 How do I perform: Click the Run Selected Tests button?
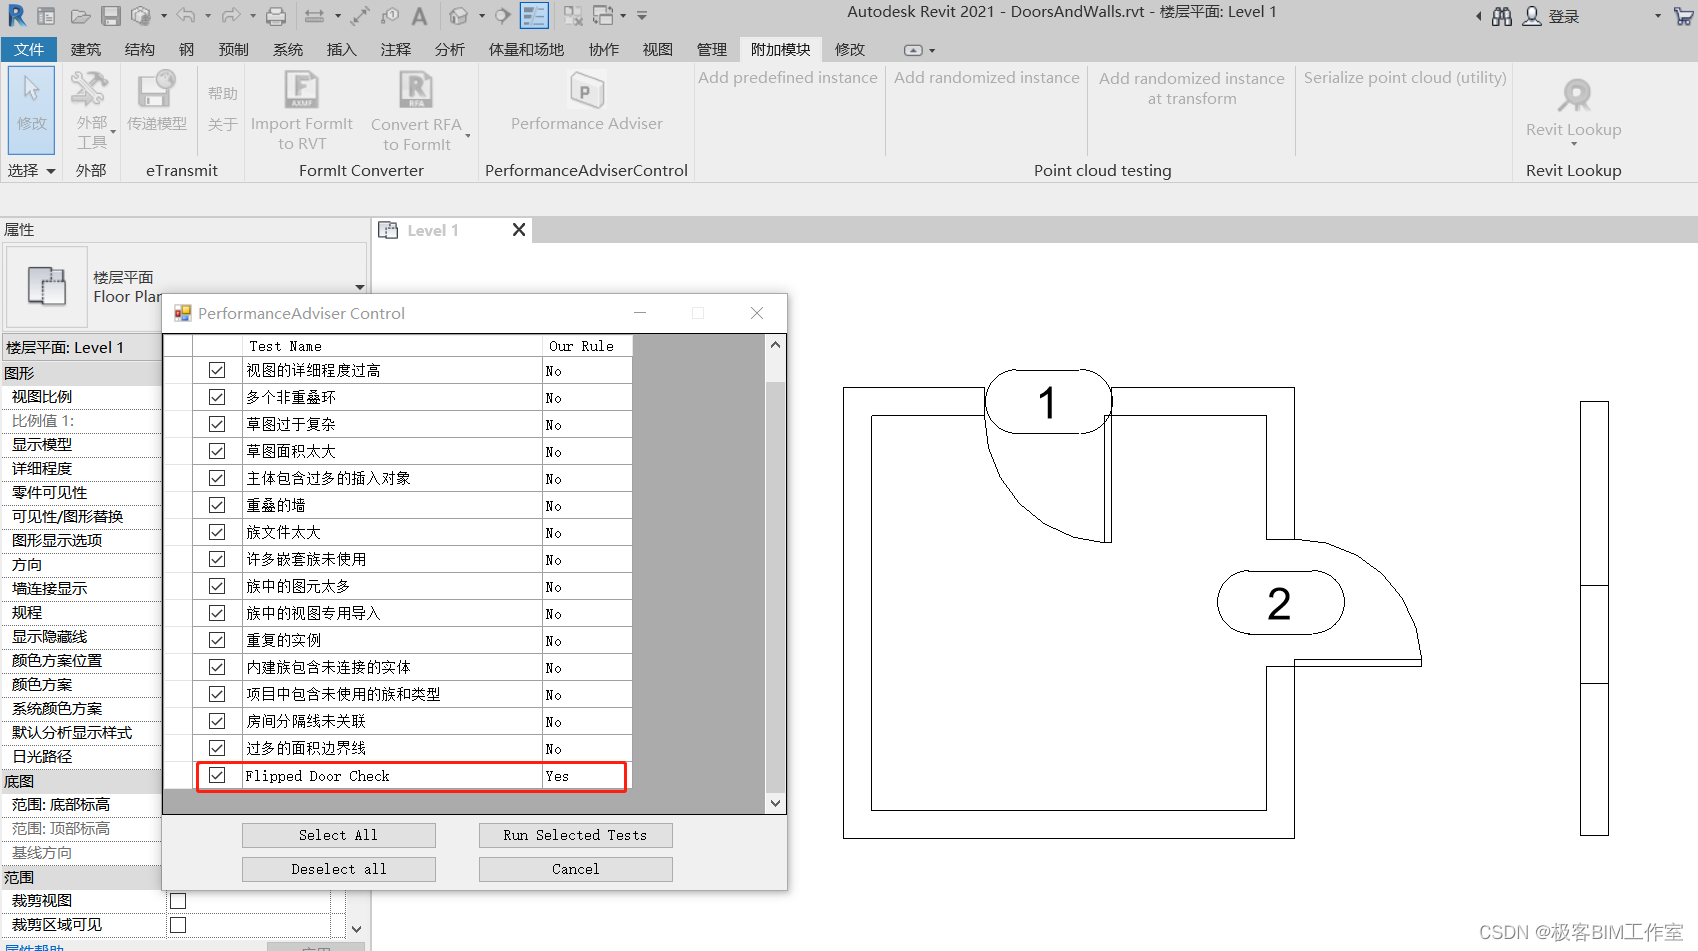tap(575, 834)
